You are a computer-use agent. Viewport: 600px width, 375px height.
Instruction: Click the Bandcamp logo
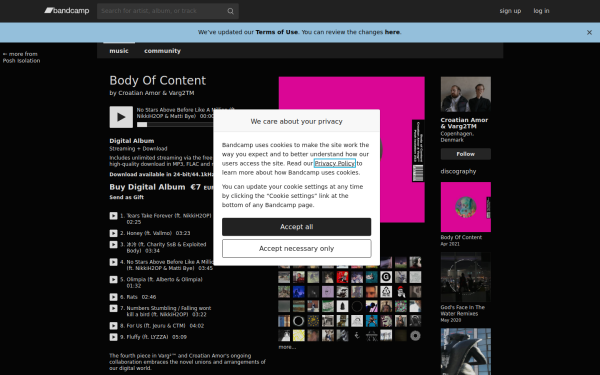[67, 11]
